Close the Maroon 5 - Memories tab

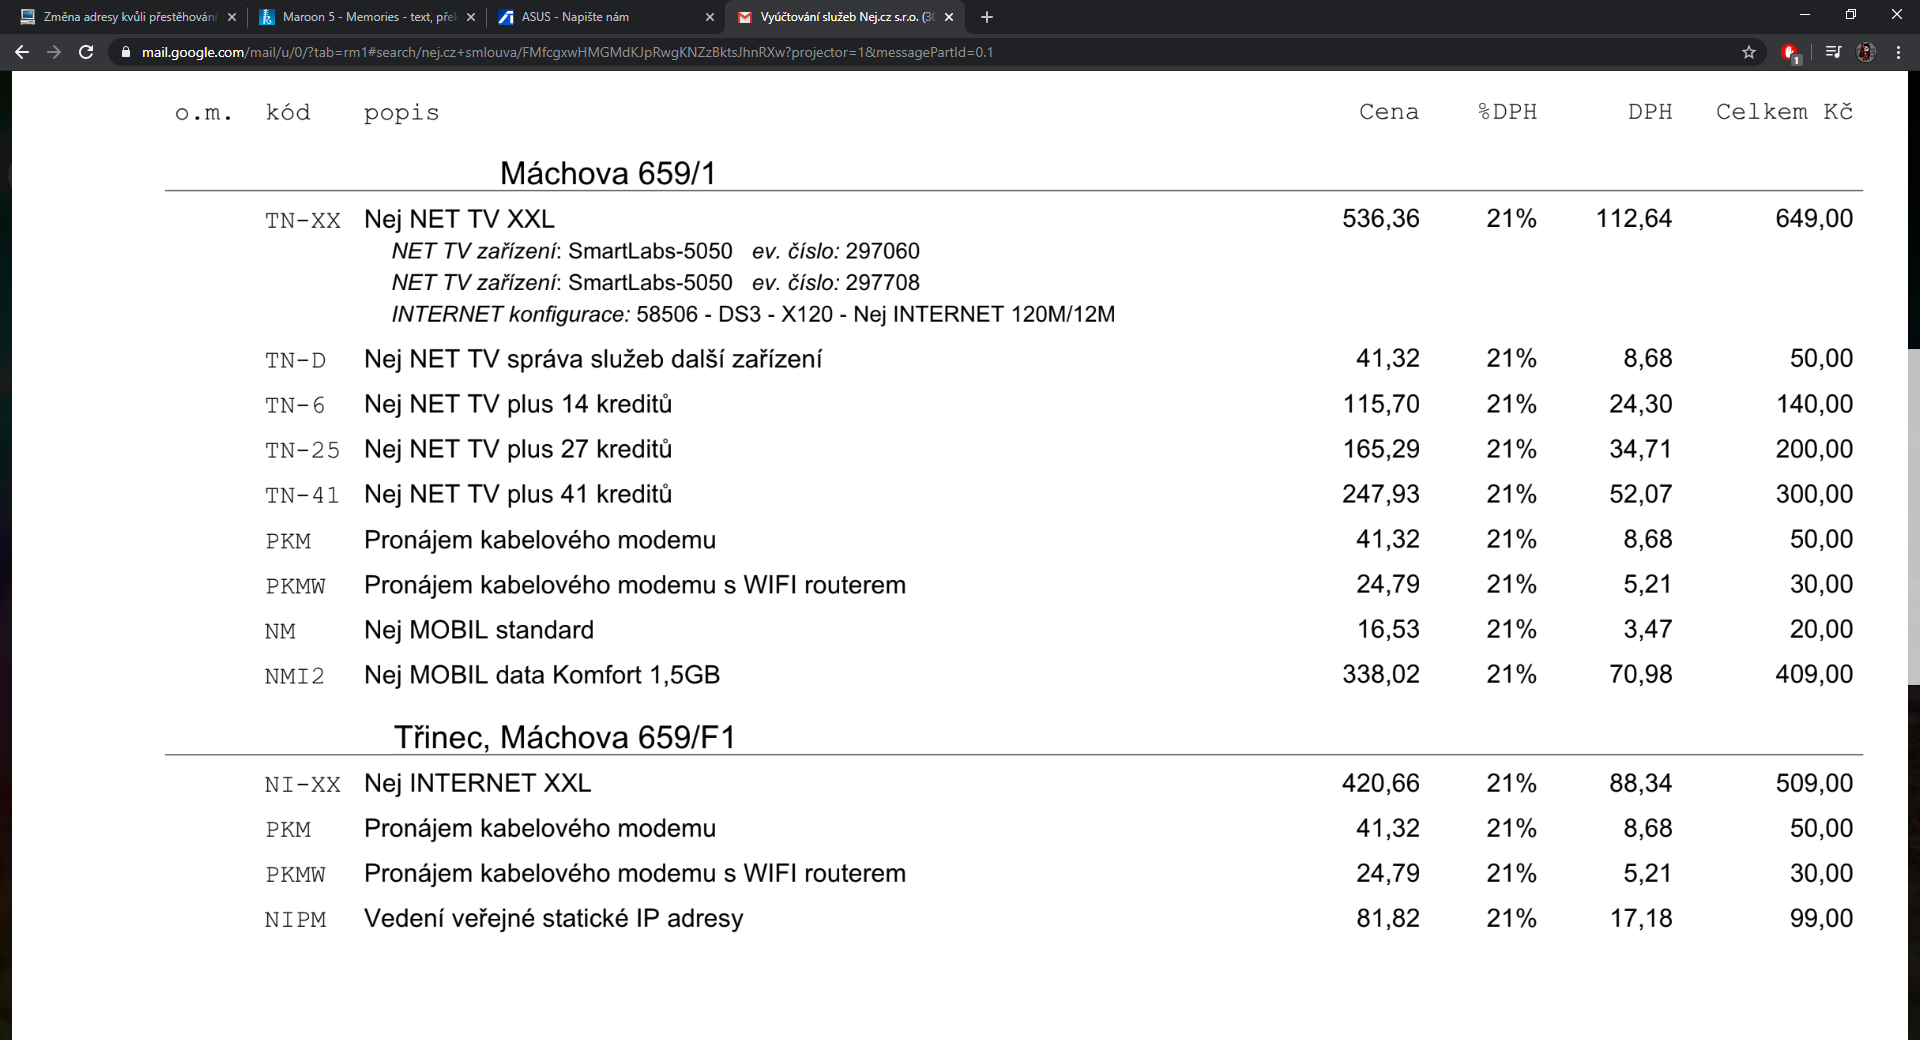coord(471,17)
